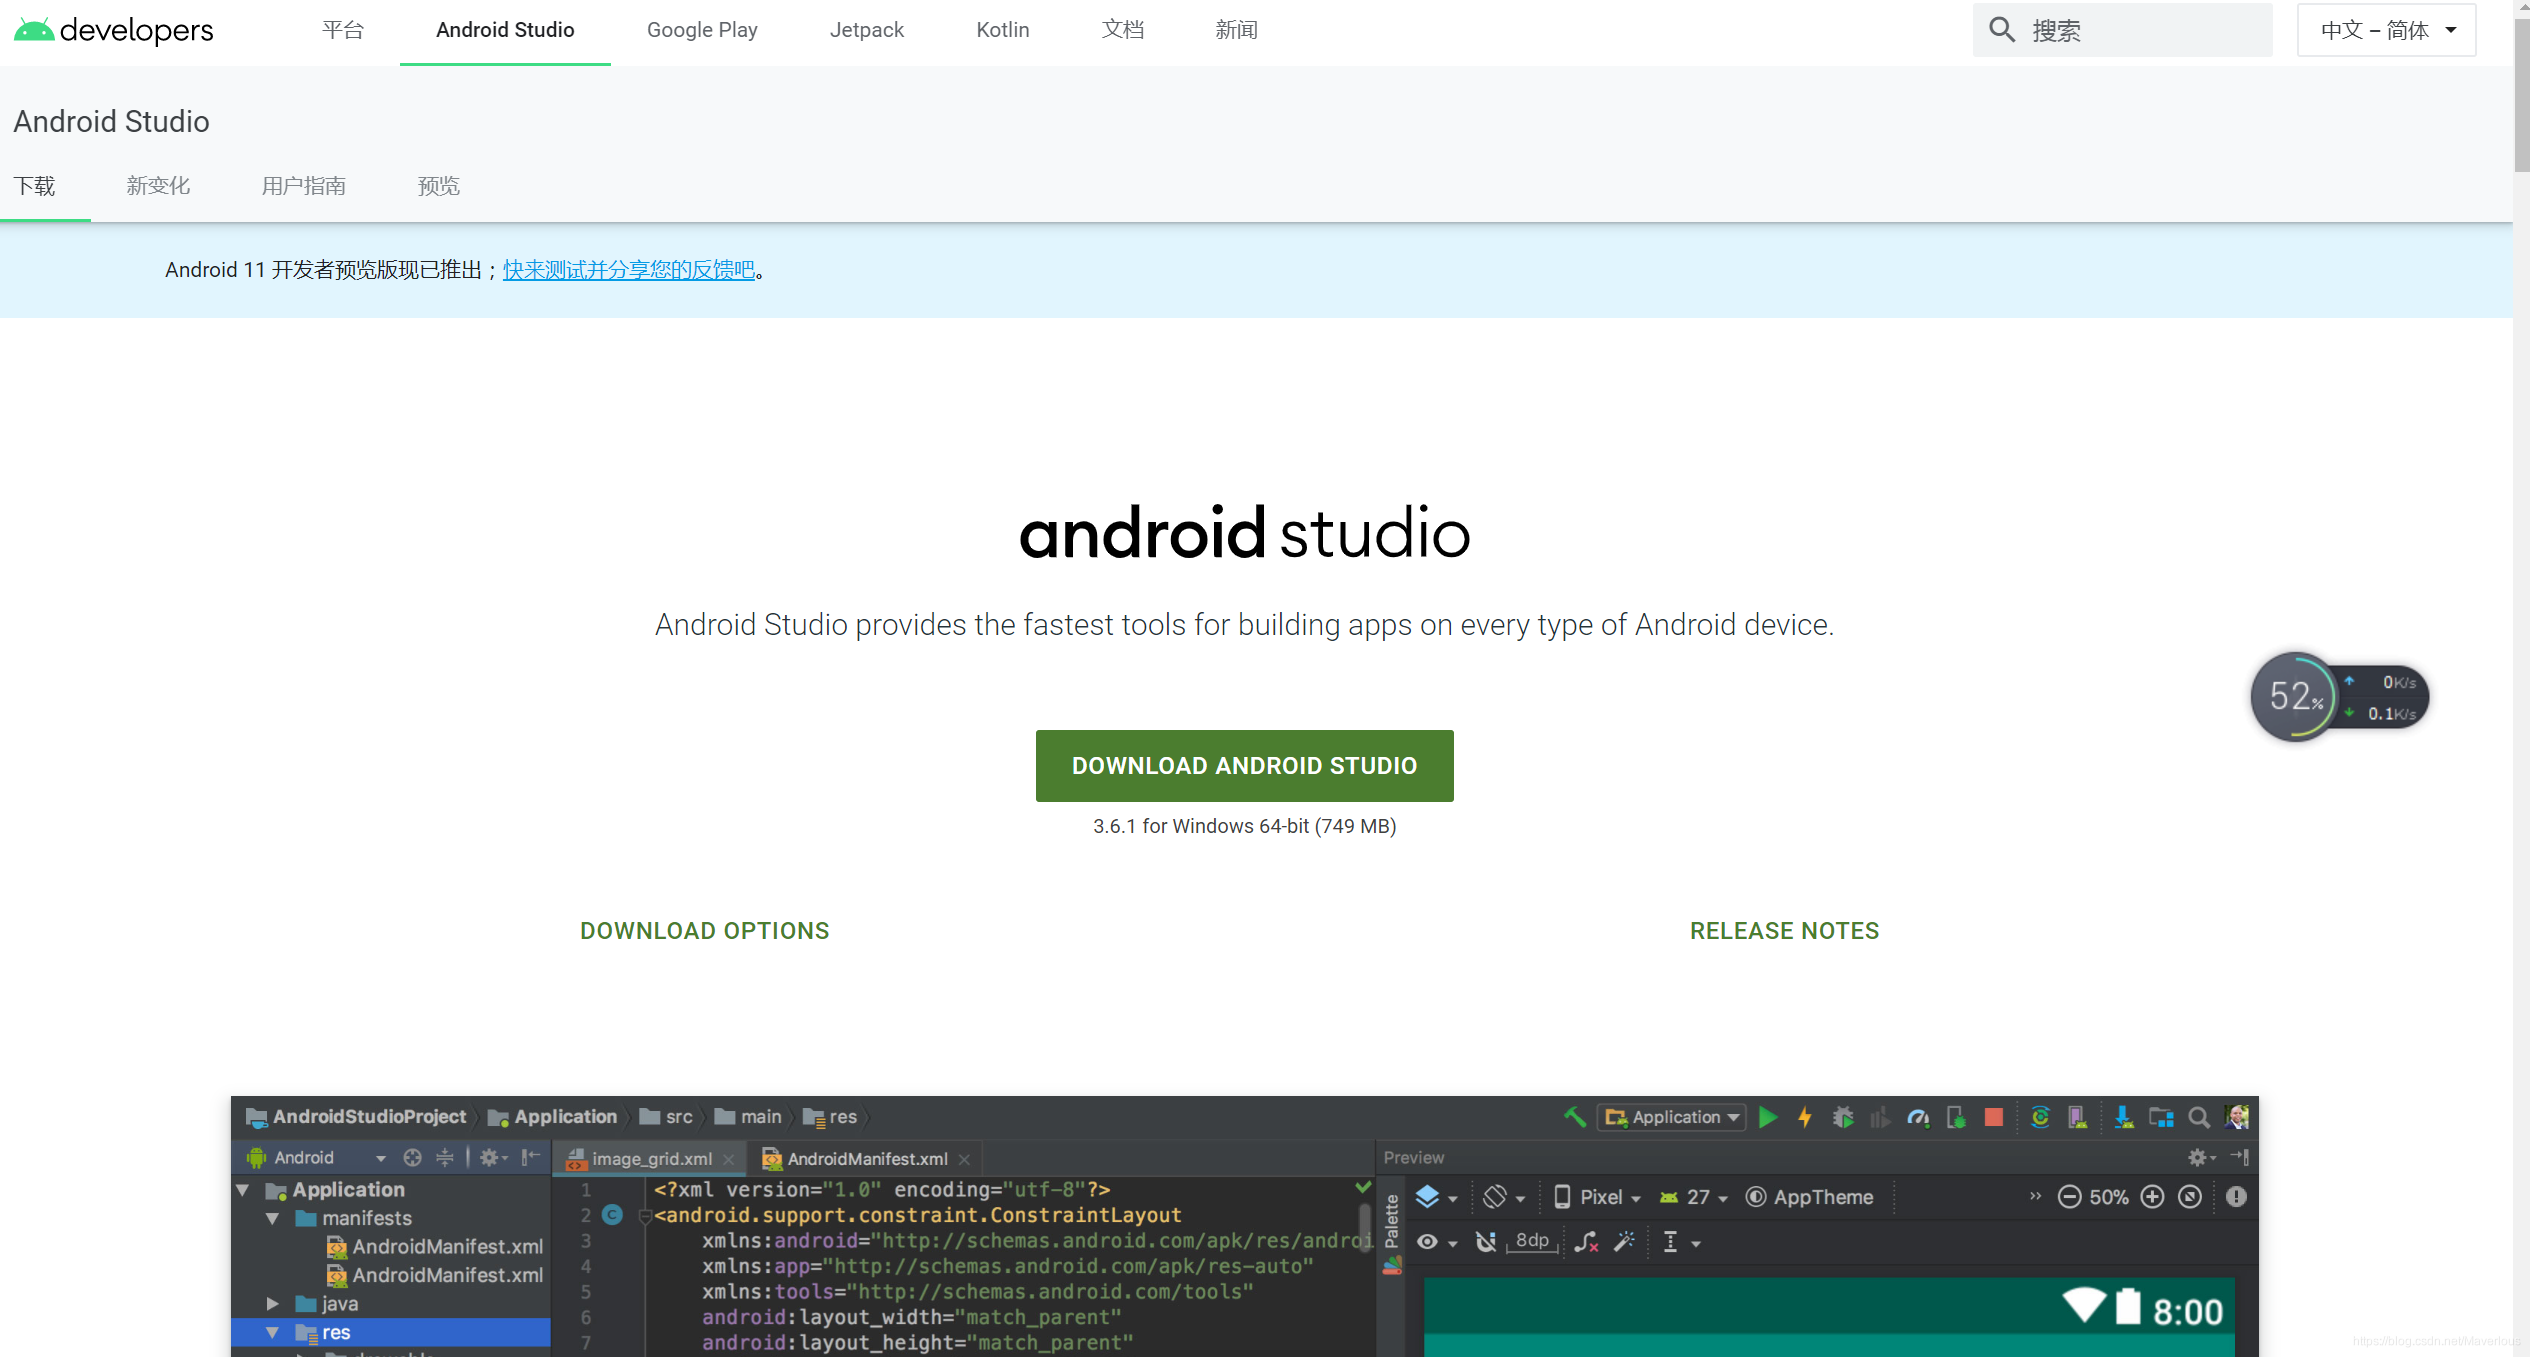Open the Jetpack nav item
Screen dimensions: 2530x1357
866,30
